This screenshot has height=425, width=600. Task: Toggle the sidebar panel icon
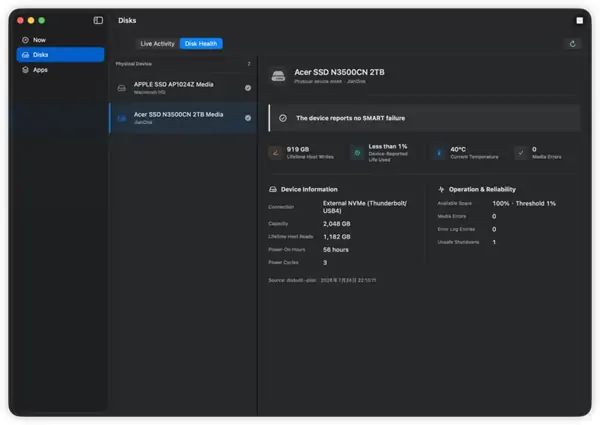click(98, 20)
